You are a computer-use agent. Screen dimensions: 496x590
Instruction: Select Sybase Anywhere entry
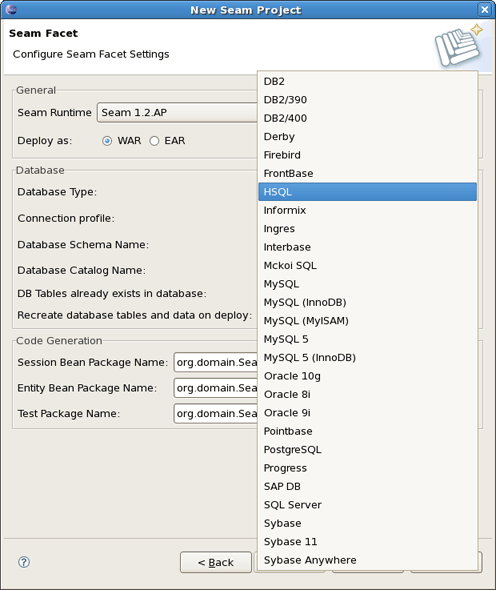[368, 560]
